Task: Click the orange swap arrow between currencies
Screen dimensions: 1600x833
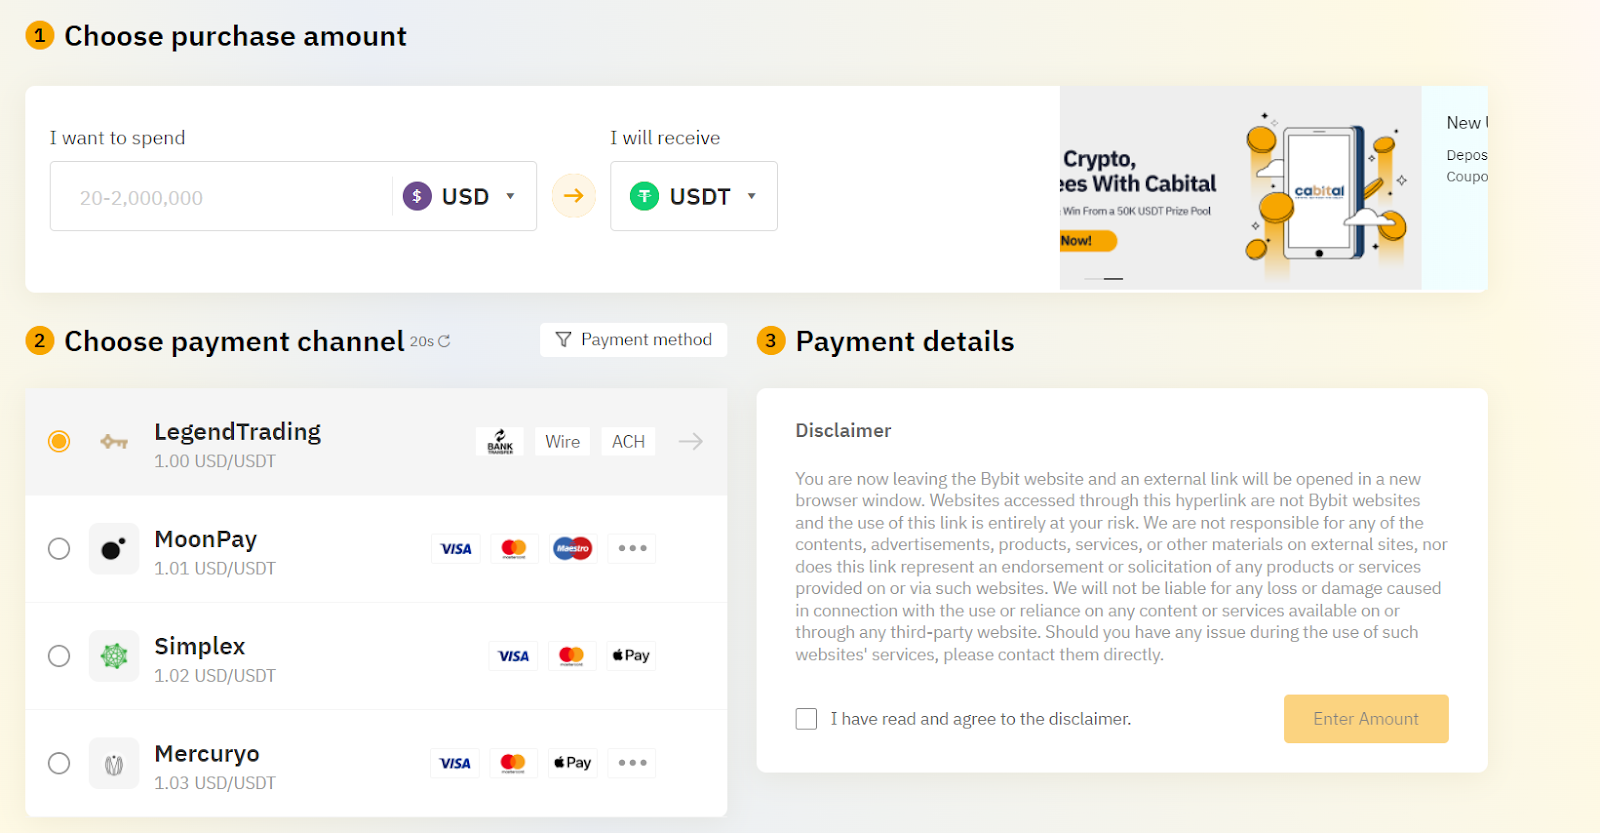Action: (573, 196)
